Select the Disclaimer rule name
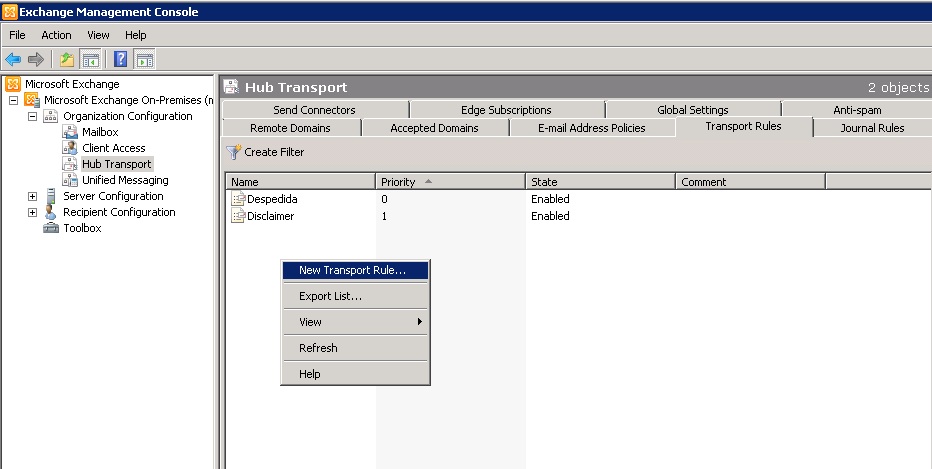This screenshot has height=469, width=932. [270, 216]
